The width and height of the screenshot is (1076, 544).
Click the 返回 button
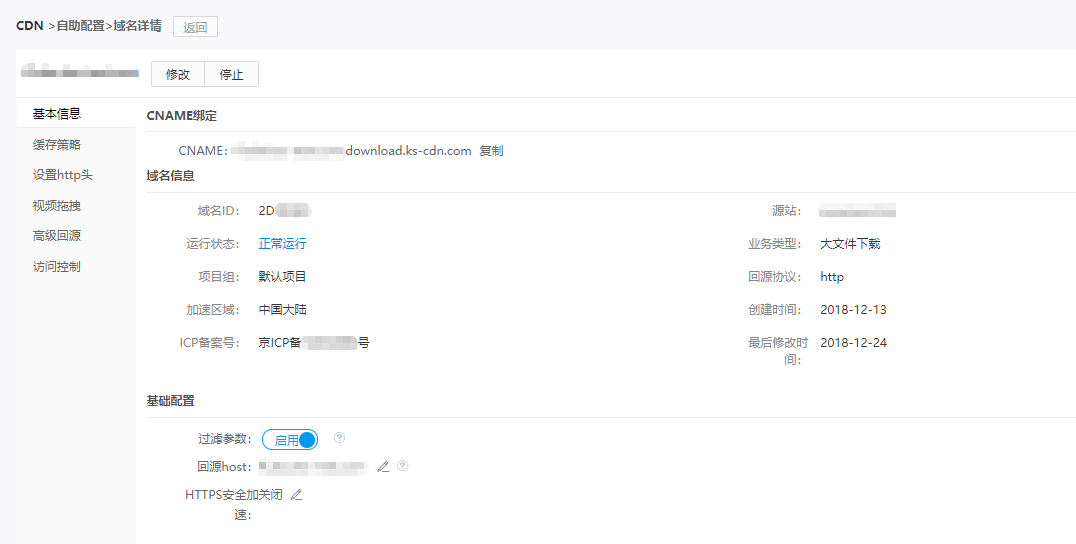[195, 27]
